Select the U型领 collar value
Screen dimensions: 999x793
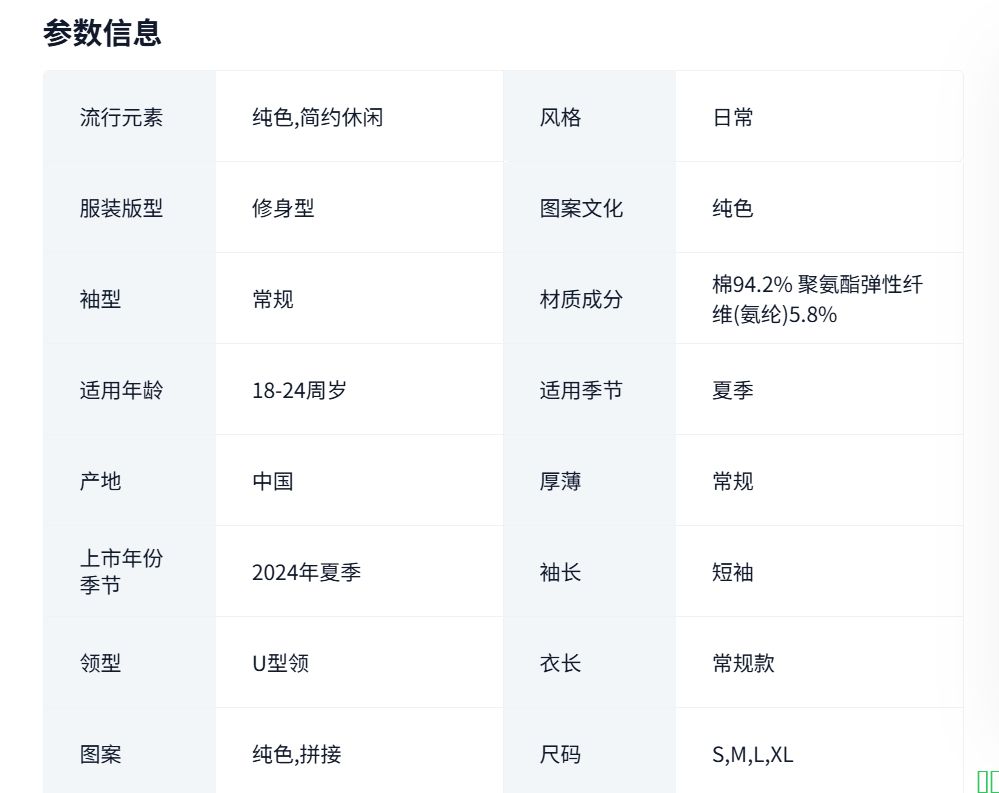coord(280,663)
